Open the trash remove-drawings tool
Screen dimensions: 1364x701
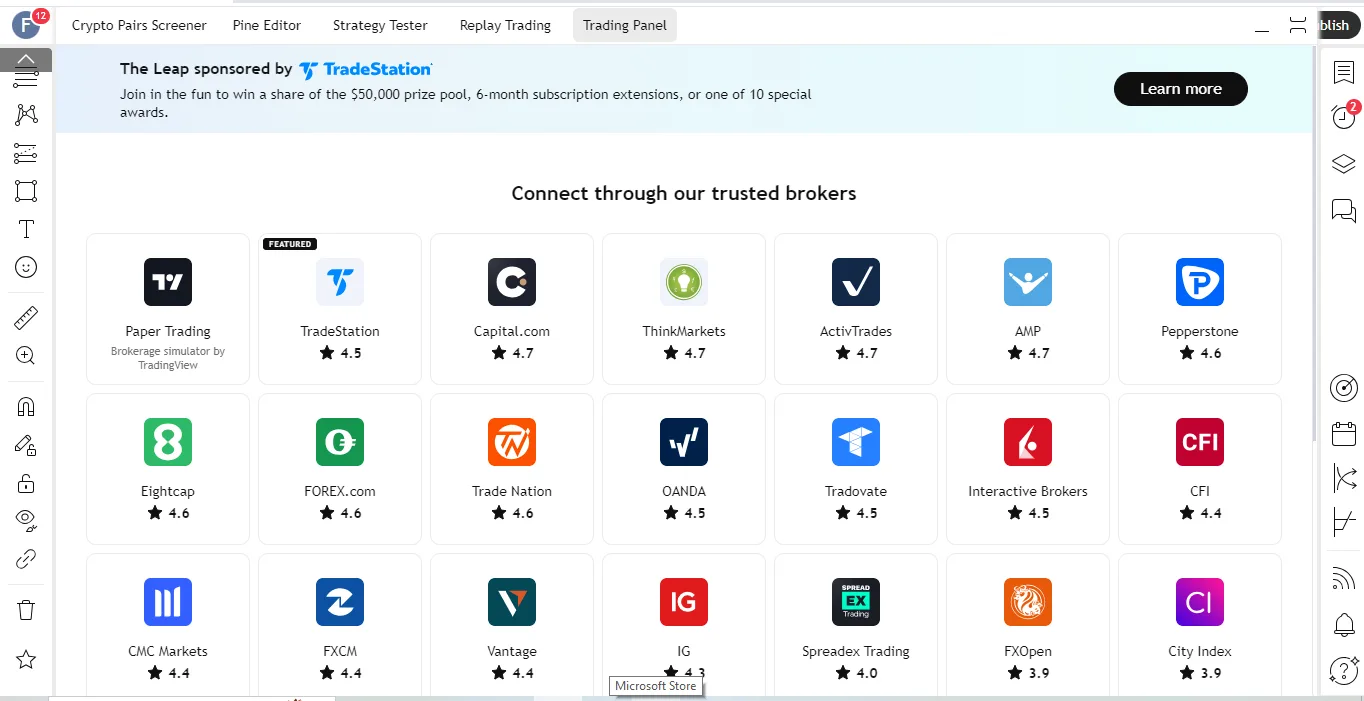pyautogui.click(x=26, y=610)
